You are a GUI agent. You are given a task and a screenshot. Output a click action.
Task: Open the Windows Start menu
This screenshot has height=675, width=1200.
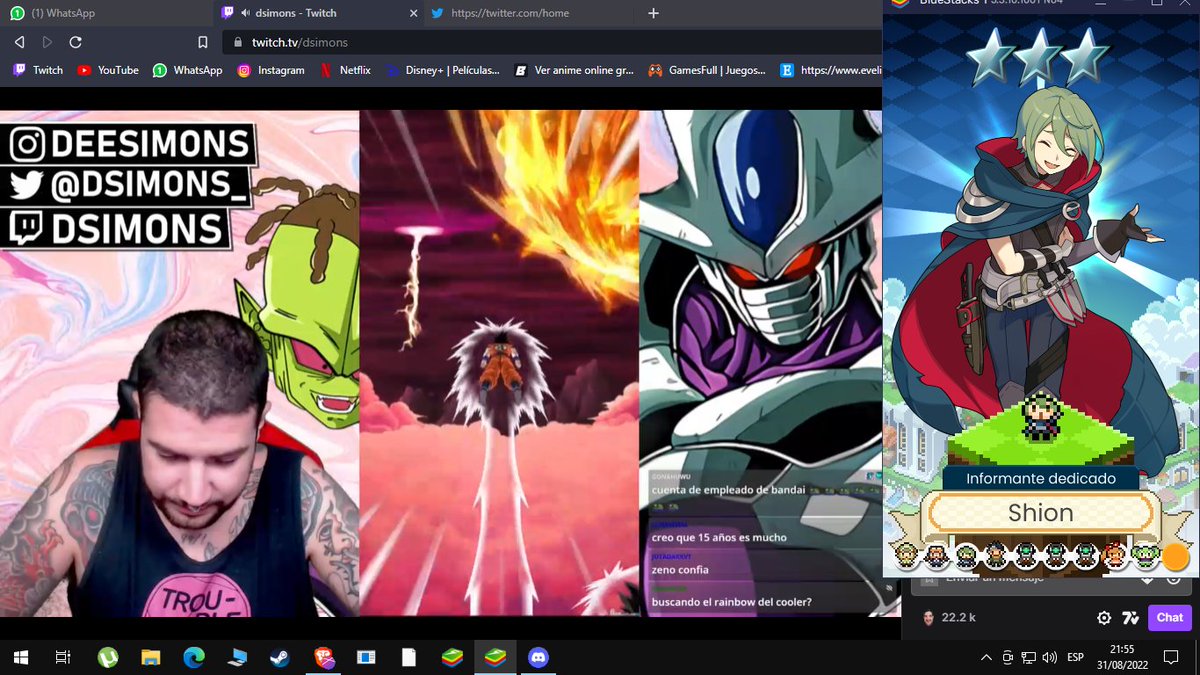(x=20, y=657)
